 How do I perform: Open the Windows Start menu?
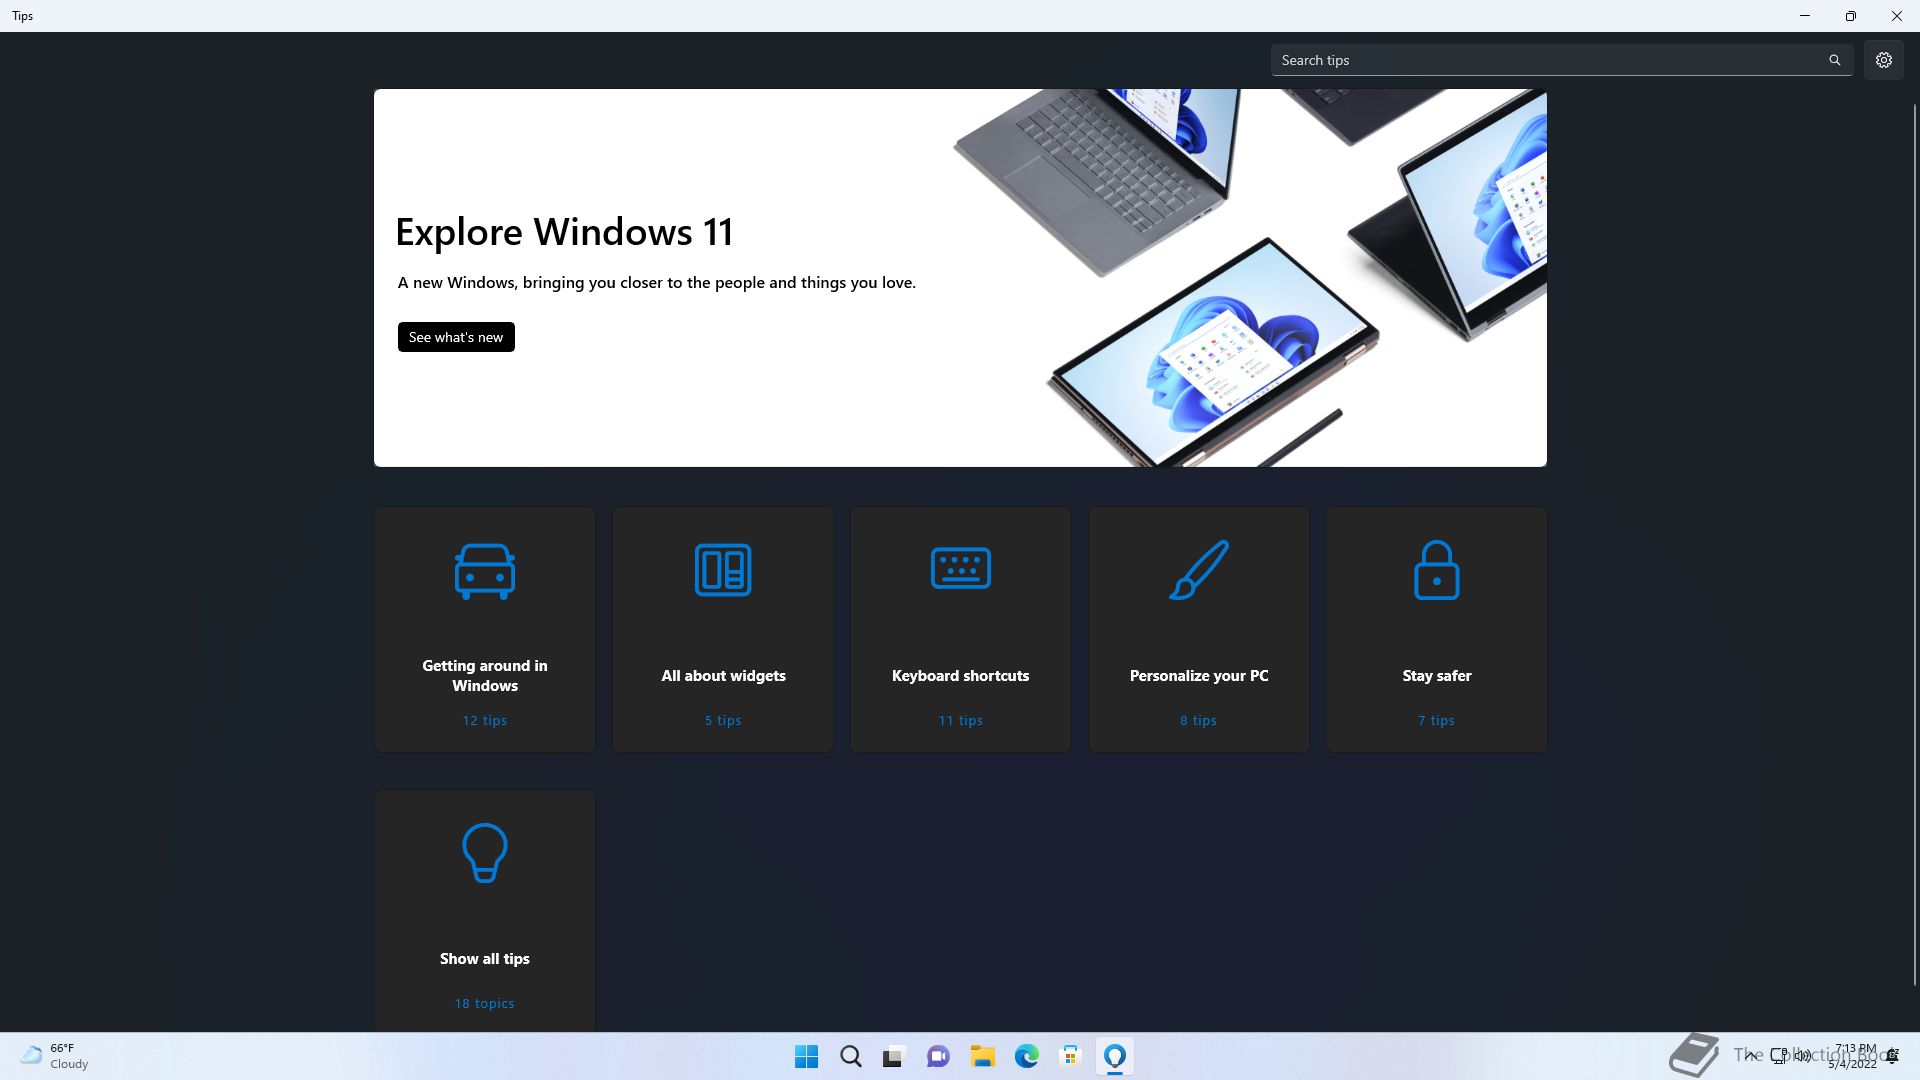click(x=806, y=1057)
